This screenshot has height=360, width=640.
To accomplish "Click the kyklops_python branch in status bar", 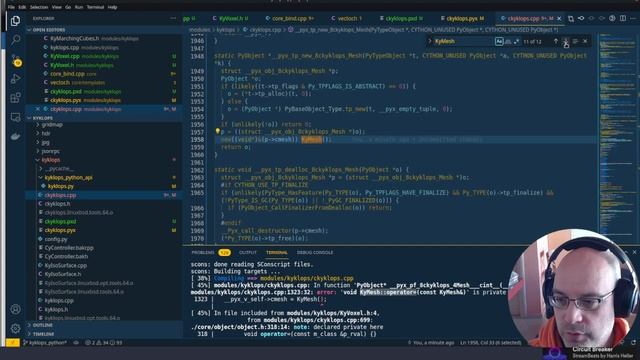I will (45, 343).
